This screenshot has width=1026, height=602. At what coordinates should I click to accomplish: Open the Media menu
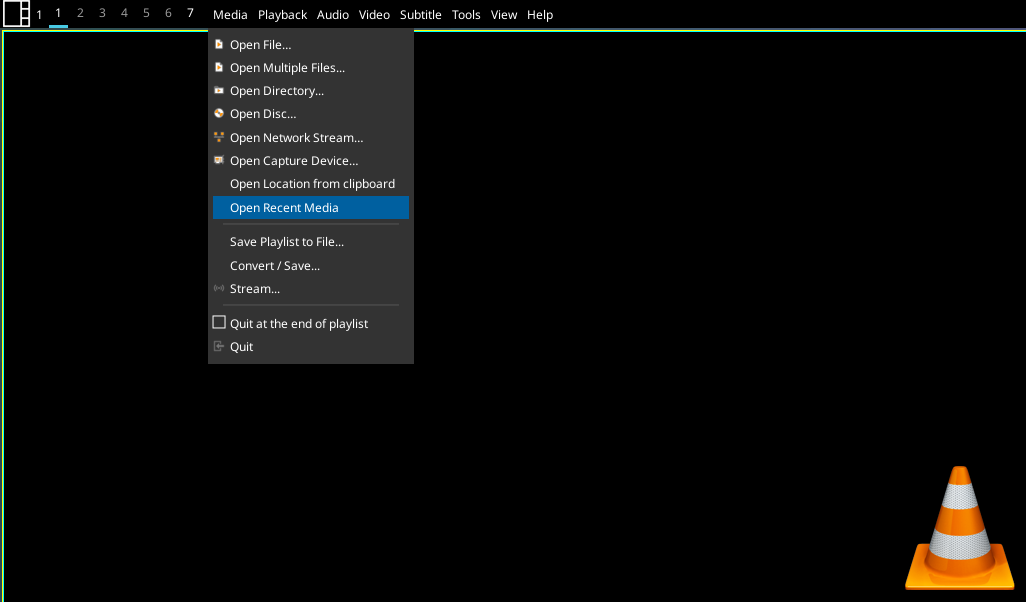[230, 14]
